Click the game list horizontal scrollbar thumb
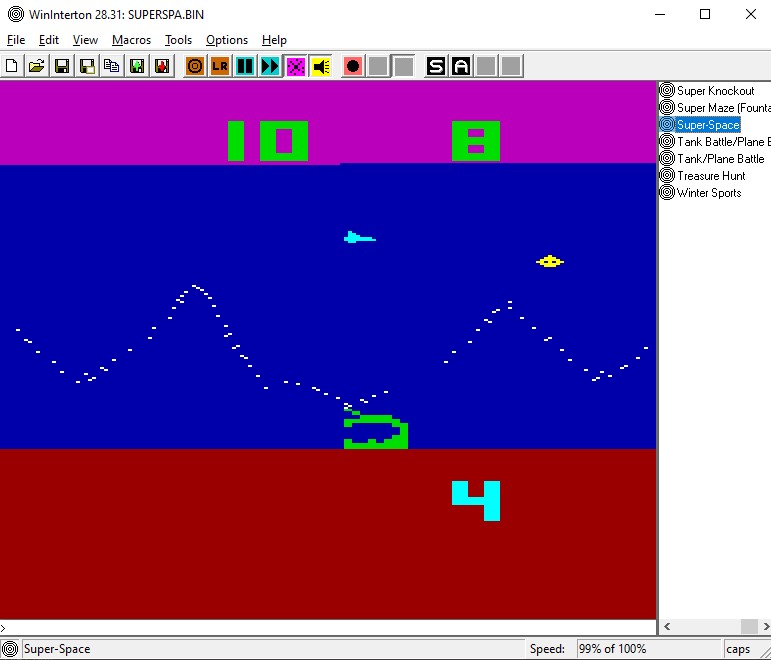Screen dimensions: 771x660 pyautogui.click(x=749, y=627)
